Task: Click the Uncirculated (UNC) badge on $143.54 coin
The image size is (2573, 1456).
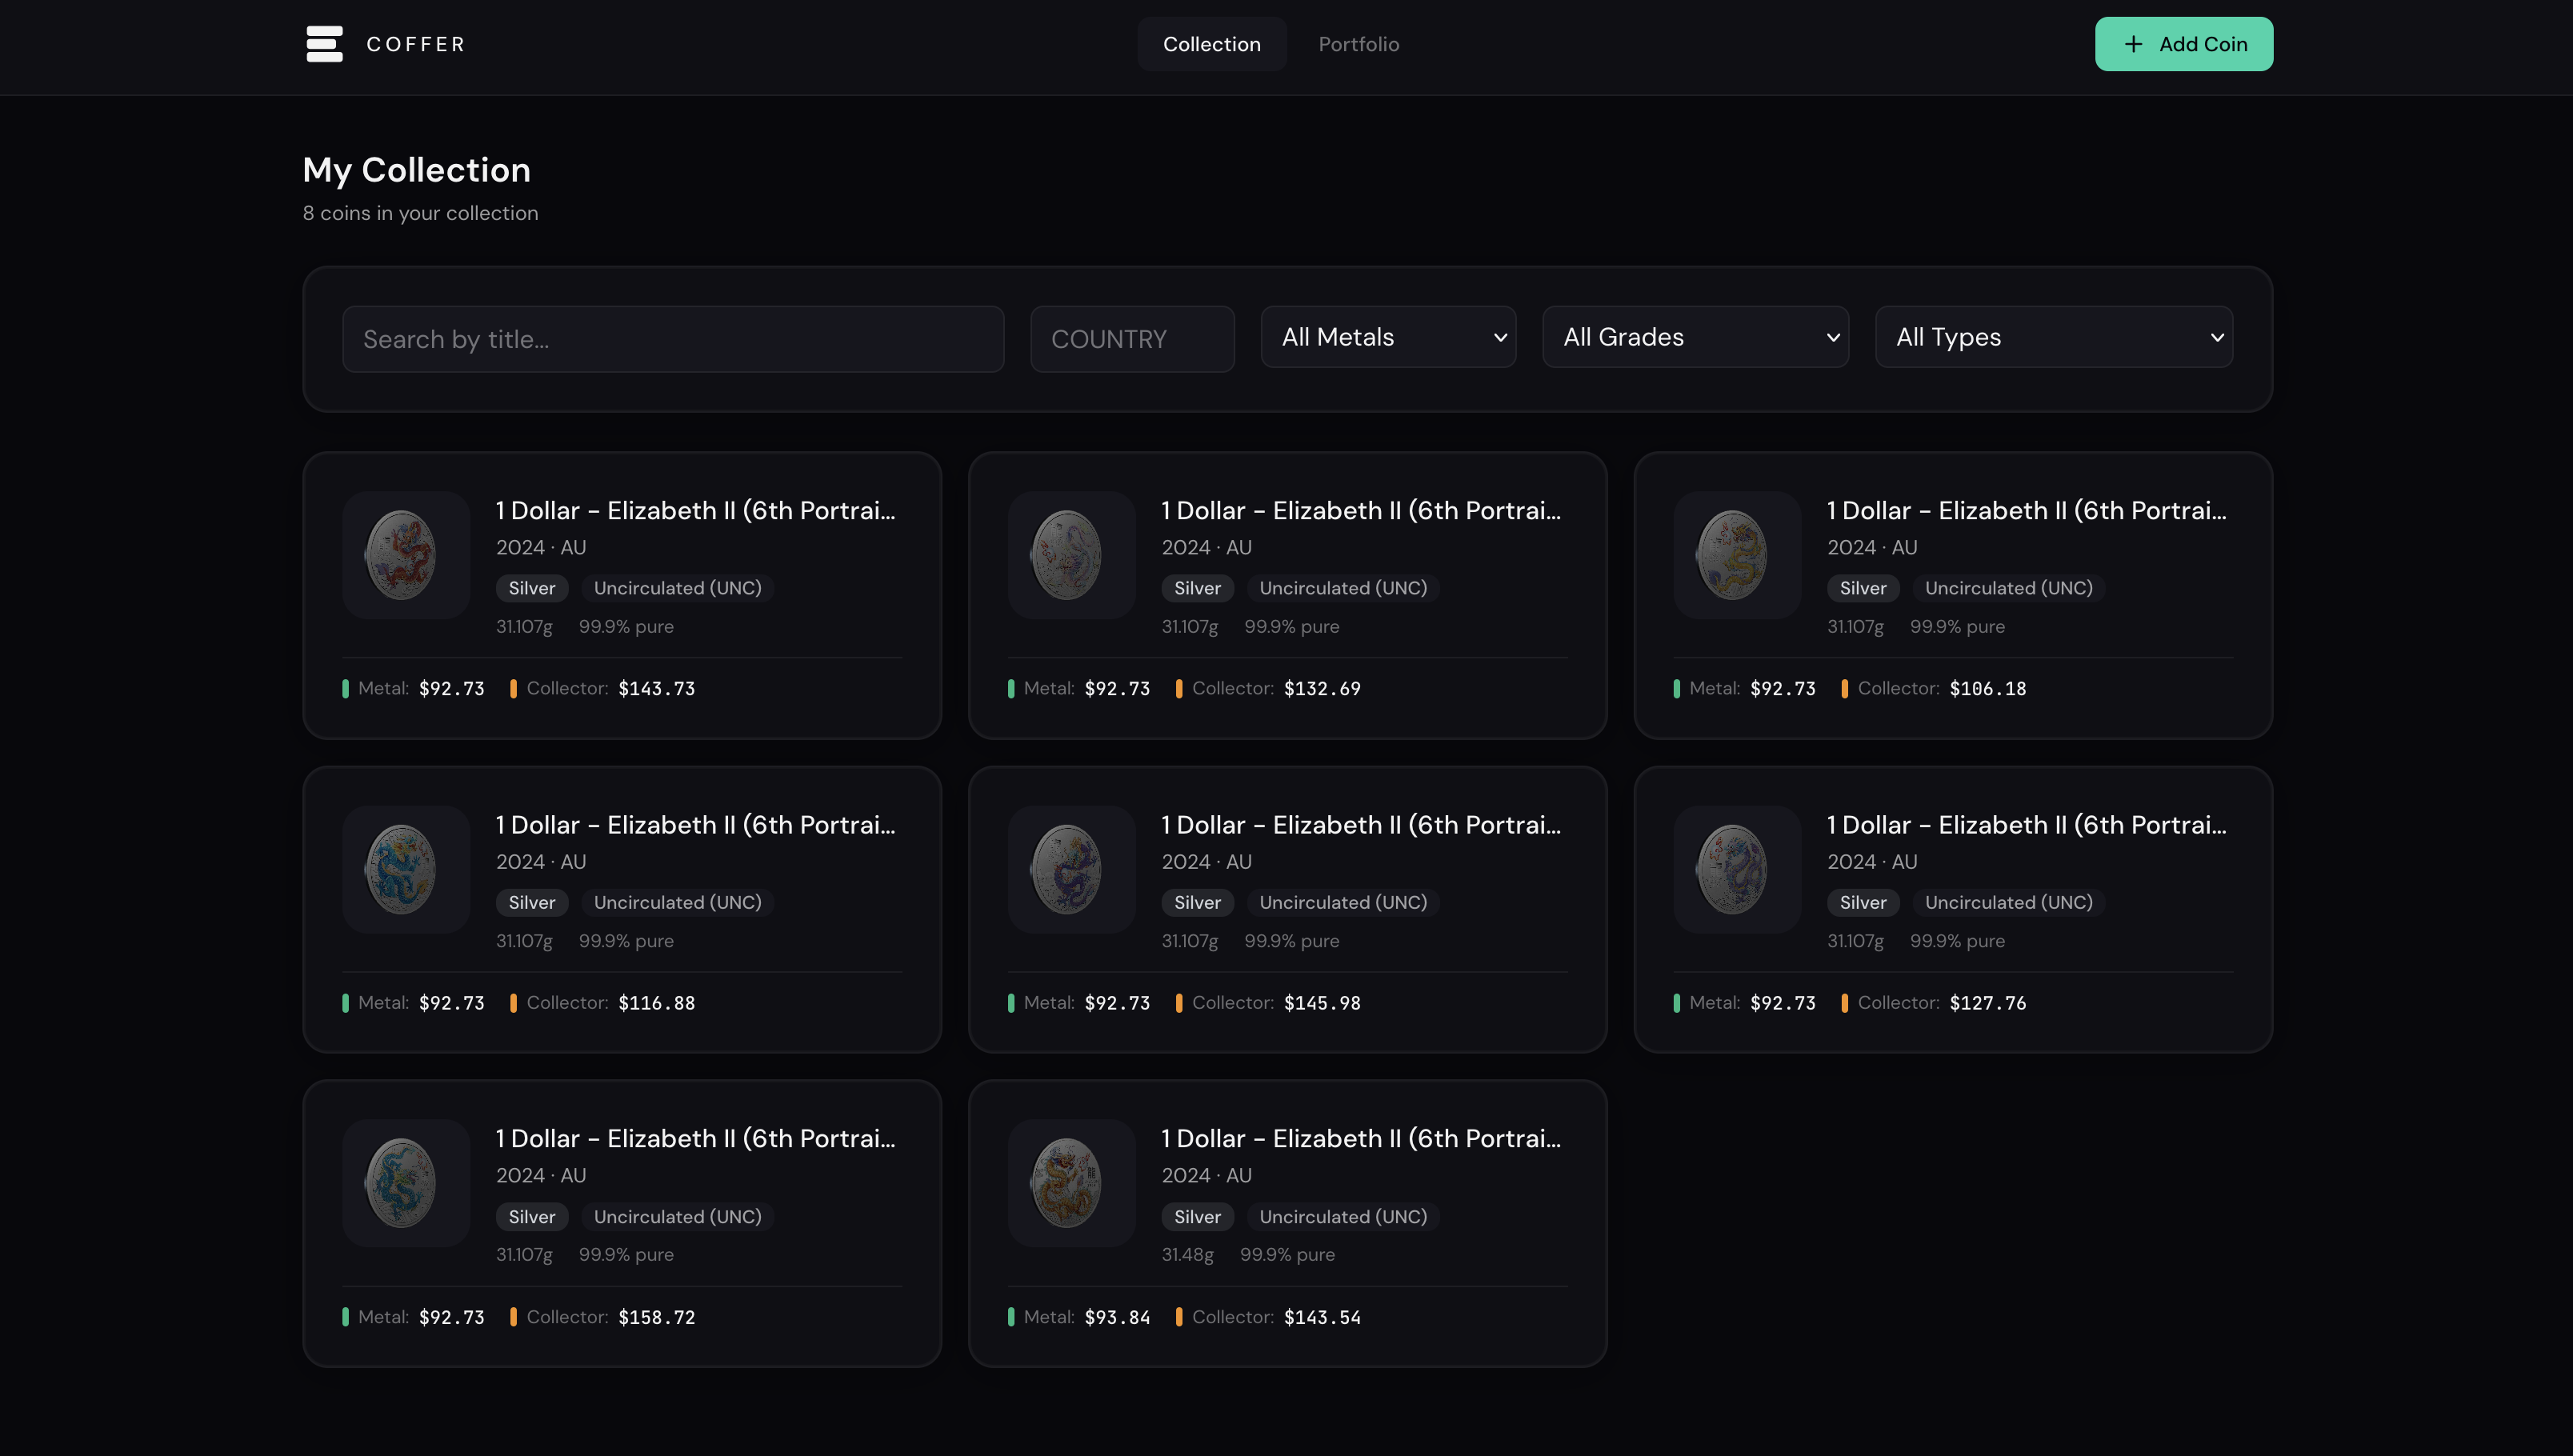Action: [x=1343, y=1216]
